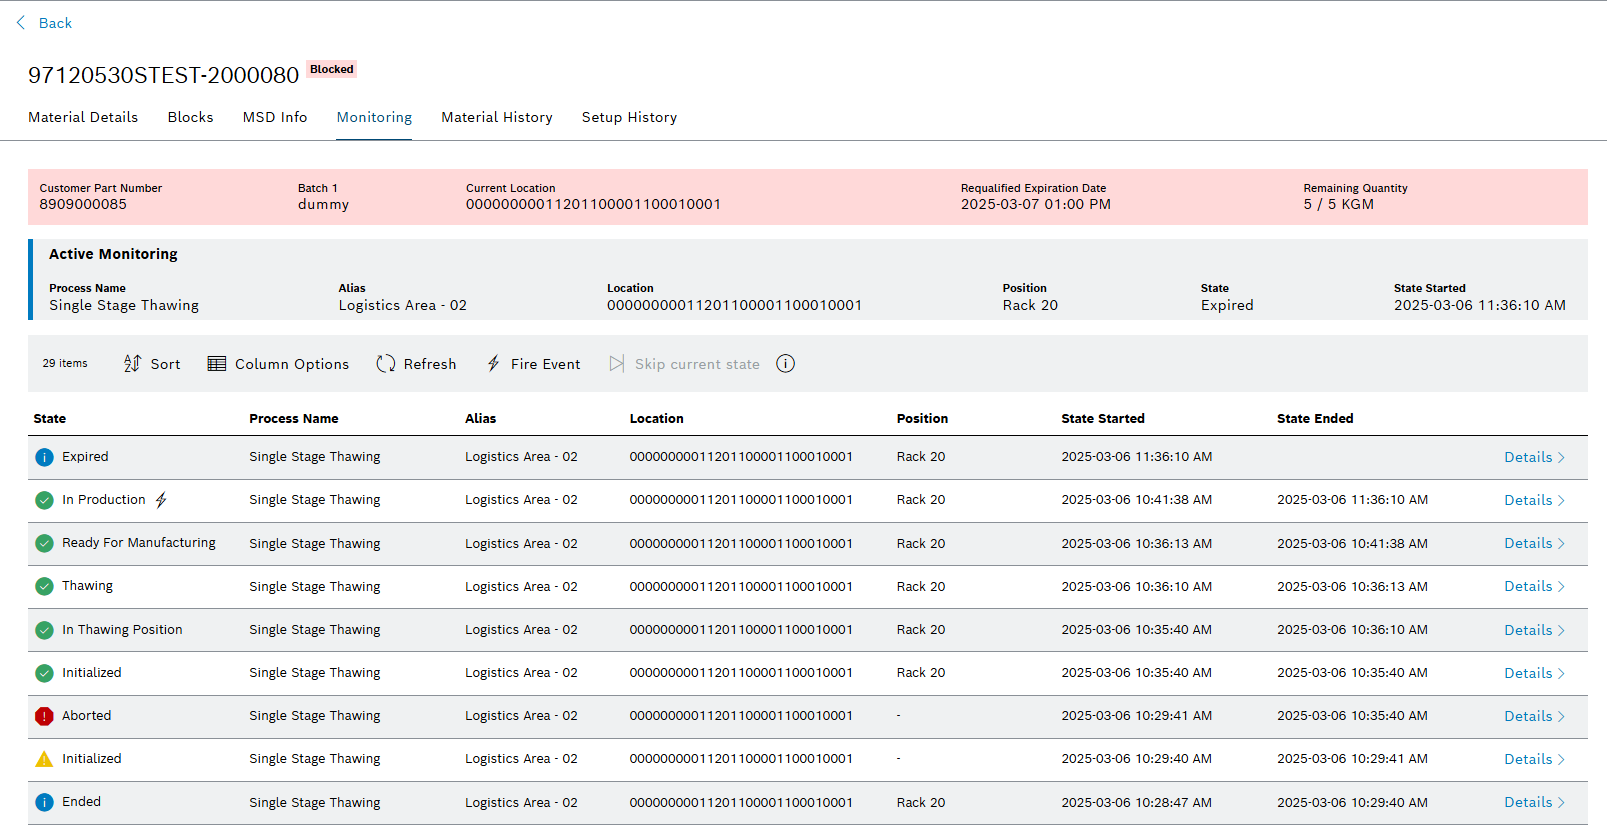The width and height of the screenshot is (1607, 827).
Task: Click check icon for Ready For Manufacturing
Action: (x=44, y=543)
